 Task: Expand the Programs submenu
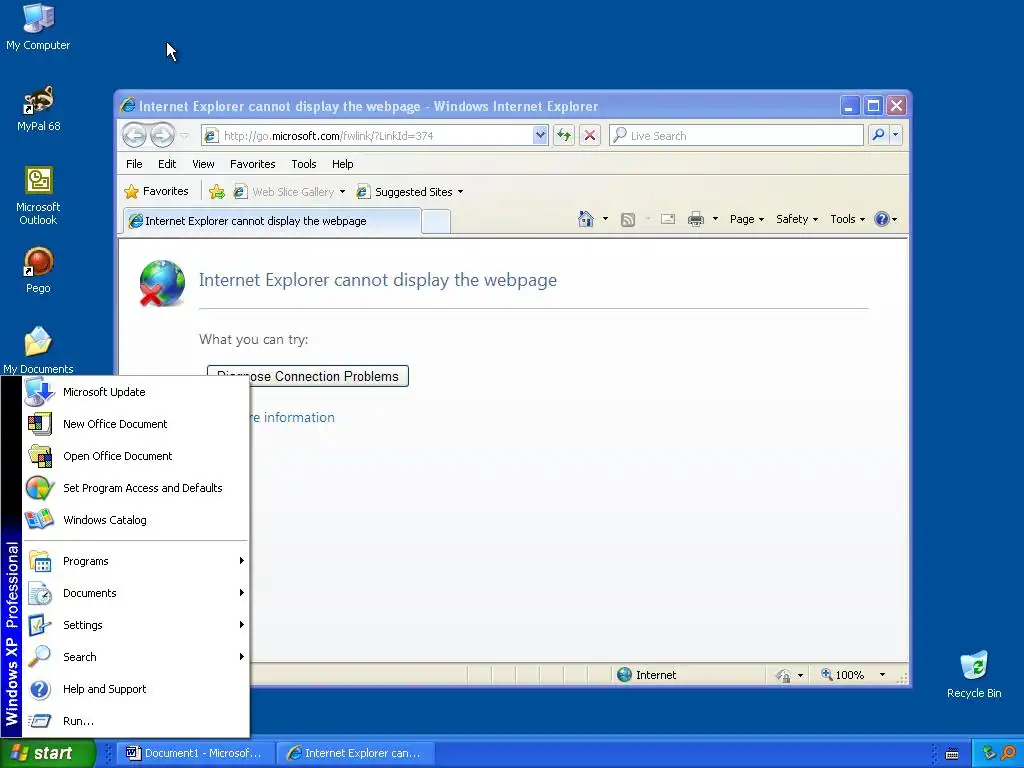[x=136, y=561]
